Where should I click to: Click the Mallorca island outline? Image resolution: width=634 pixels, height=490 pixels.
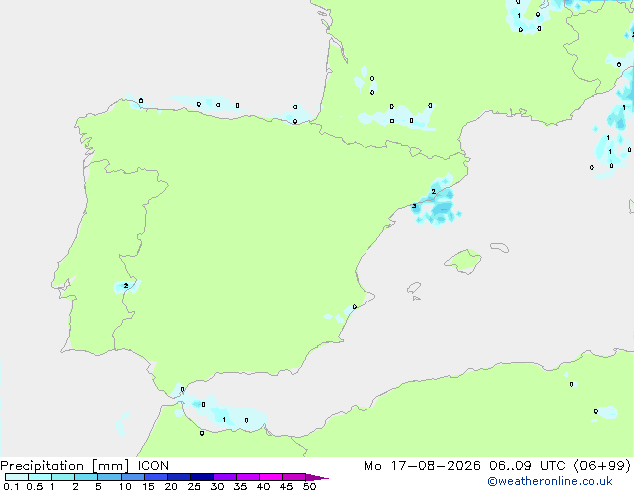pyautogui.click(x=463, y=262)
